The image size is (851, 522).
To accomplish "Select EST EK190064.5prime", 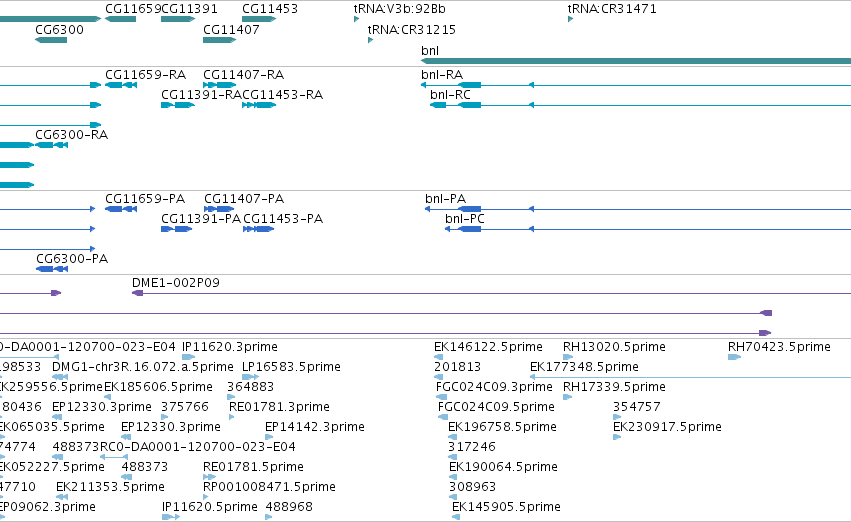I will pos(503,467).
